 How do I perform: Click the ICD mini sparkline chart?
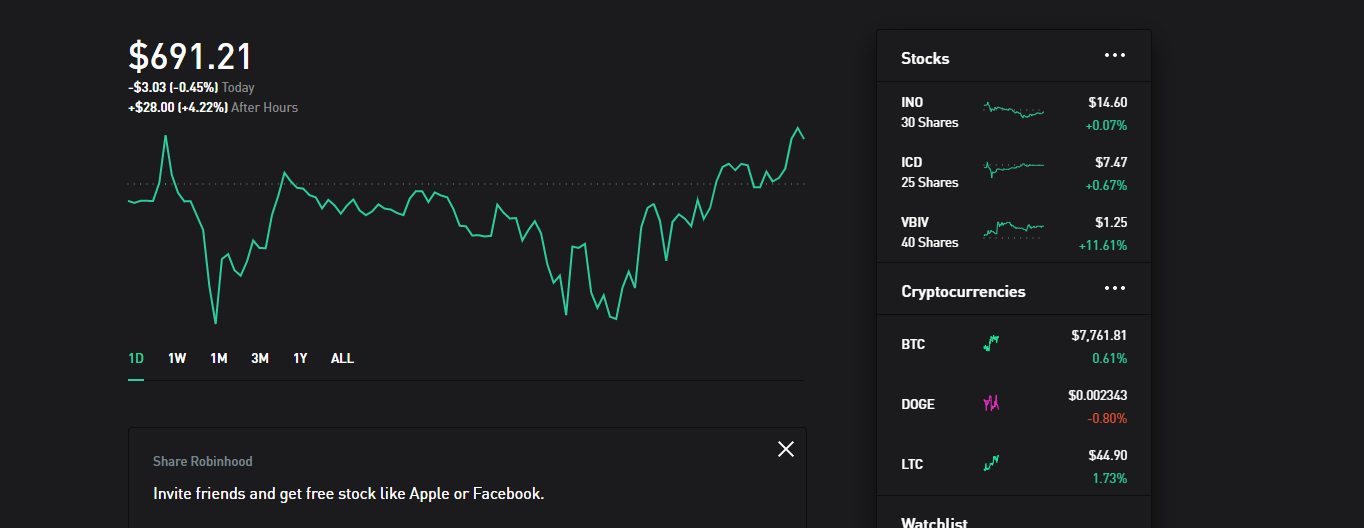pos(1013,167)
